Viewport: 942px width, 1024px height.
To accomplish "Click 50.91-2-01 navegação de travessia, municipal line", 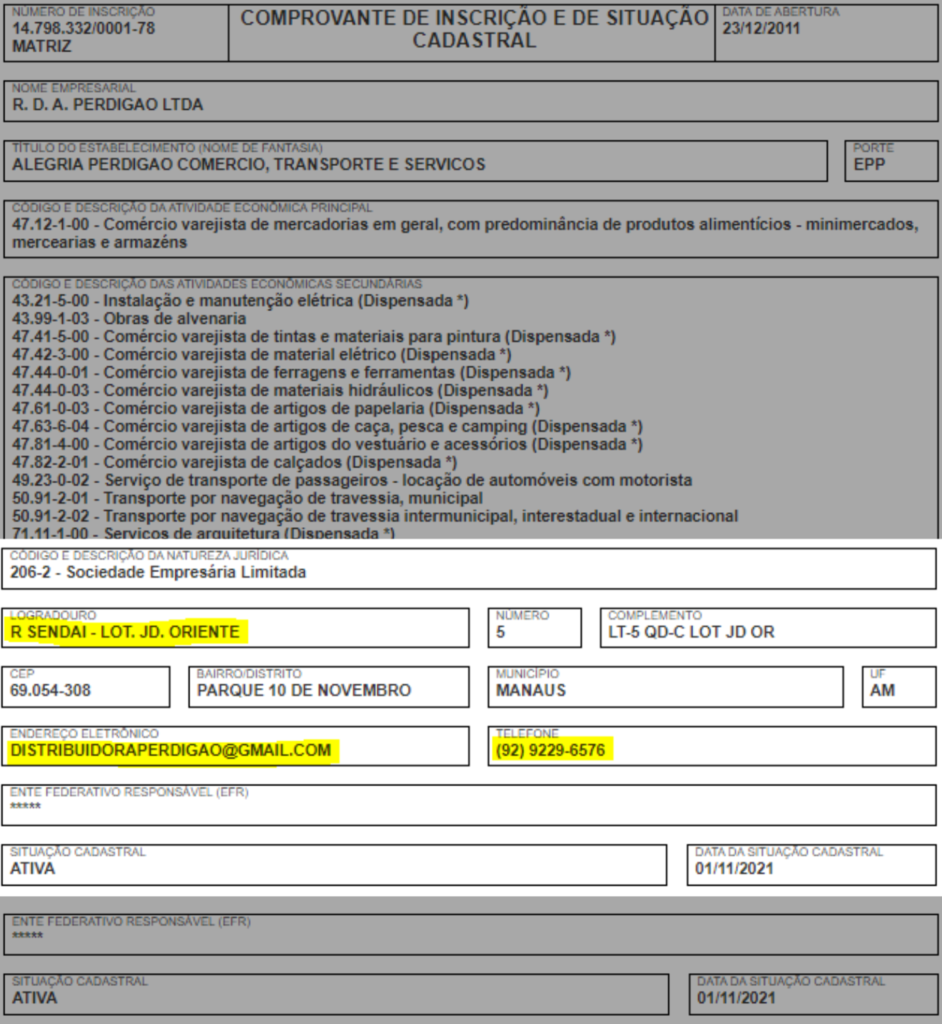I will coord(248,498).
